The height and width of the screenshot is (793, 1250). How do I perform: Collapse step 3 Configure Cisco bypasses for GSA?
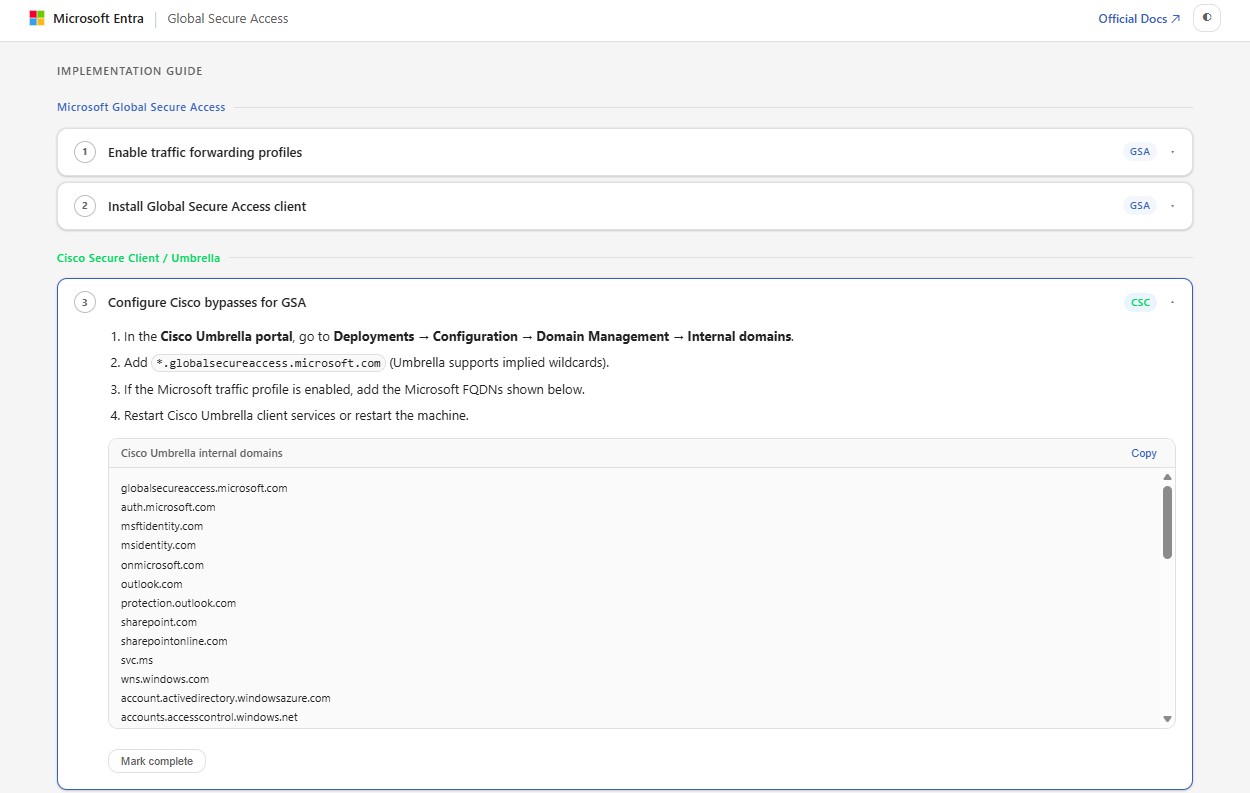click(x=625, y=302)
